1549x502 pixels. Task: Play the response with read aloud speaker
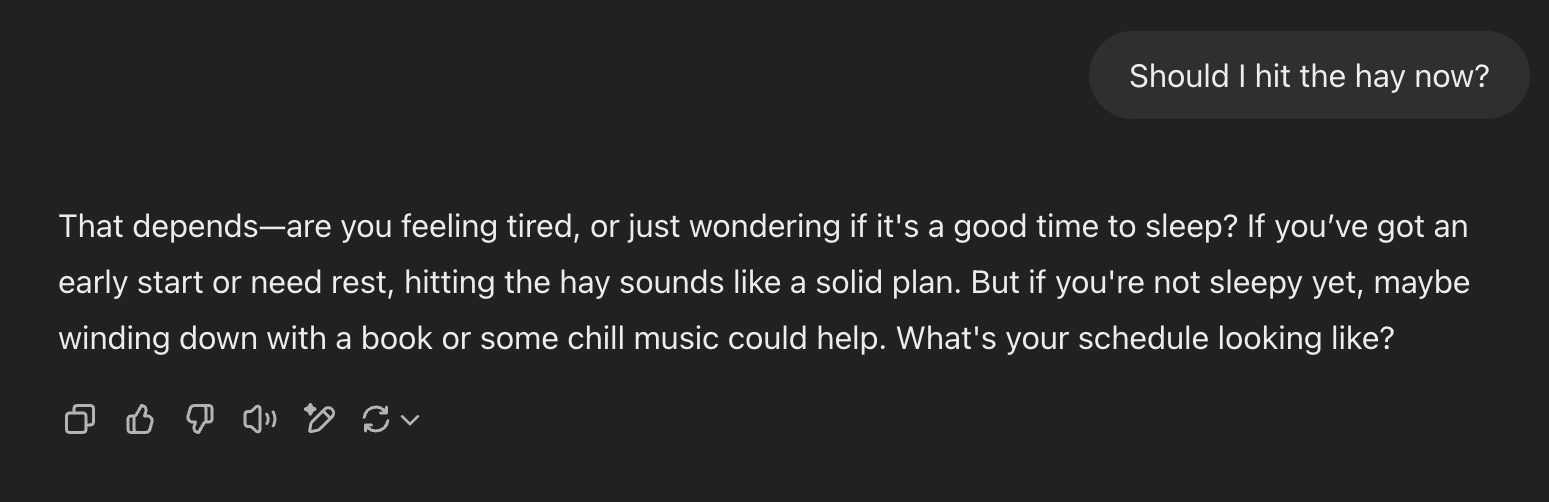[260, 420]
